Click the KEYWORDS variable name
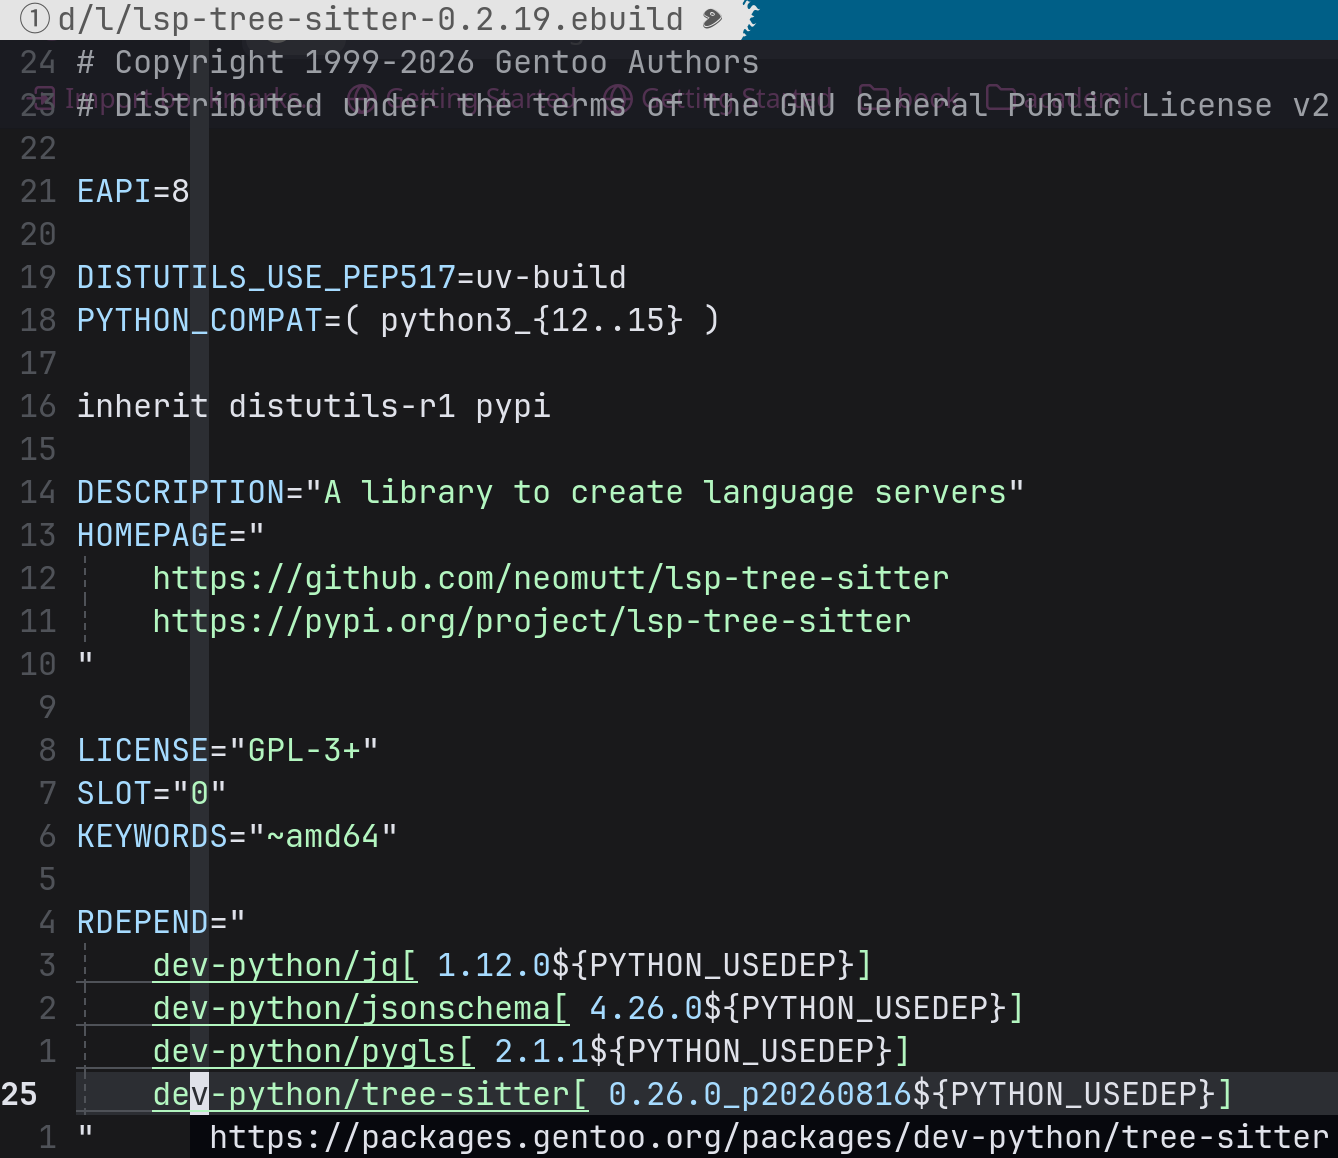1338x1158 pixels. [x=153, y=836]
